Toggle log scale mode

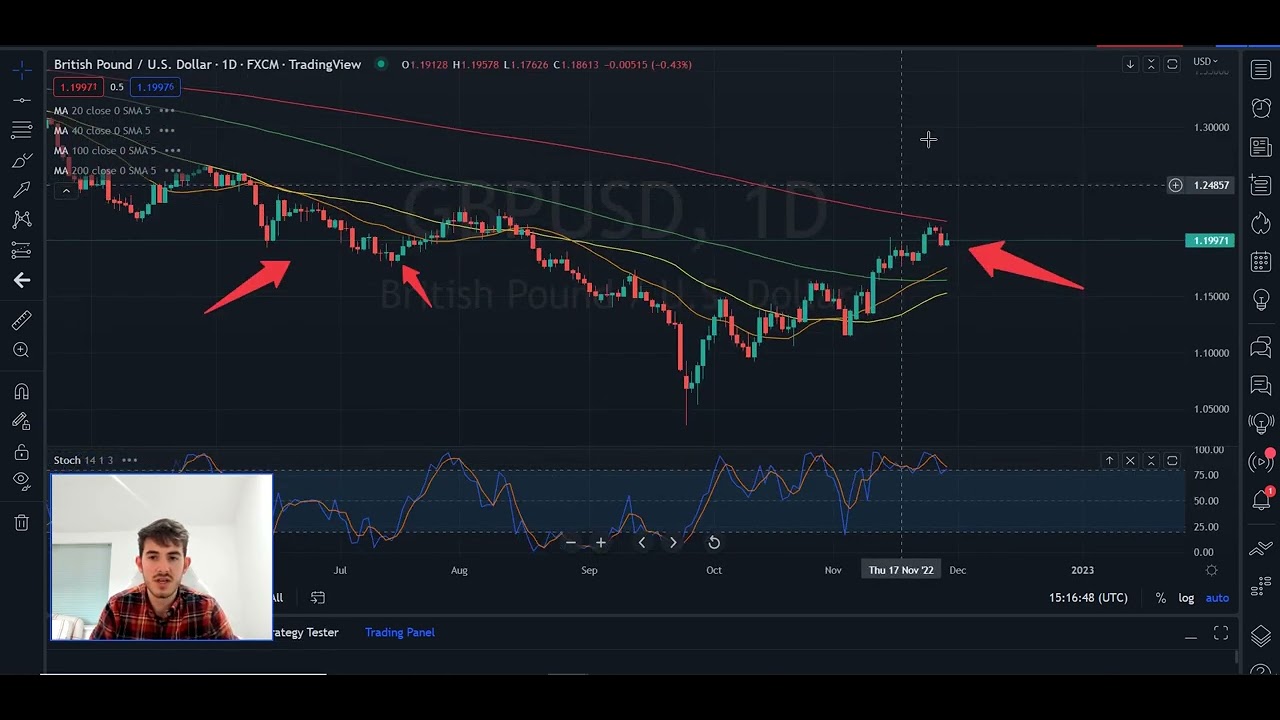coord(1186,598)
